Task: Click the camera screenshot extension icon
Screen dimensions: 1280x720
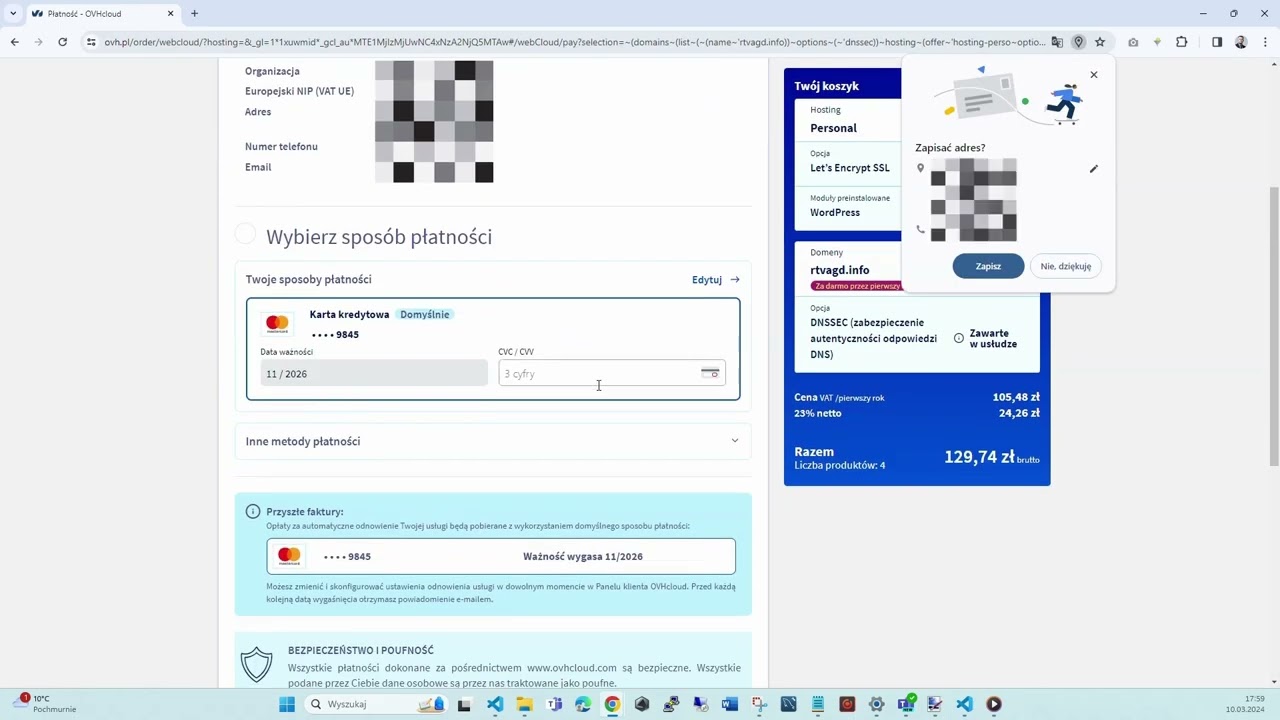Action: point(1133,42)
